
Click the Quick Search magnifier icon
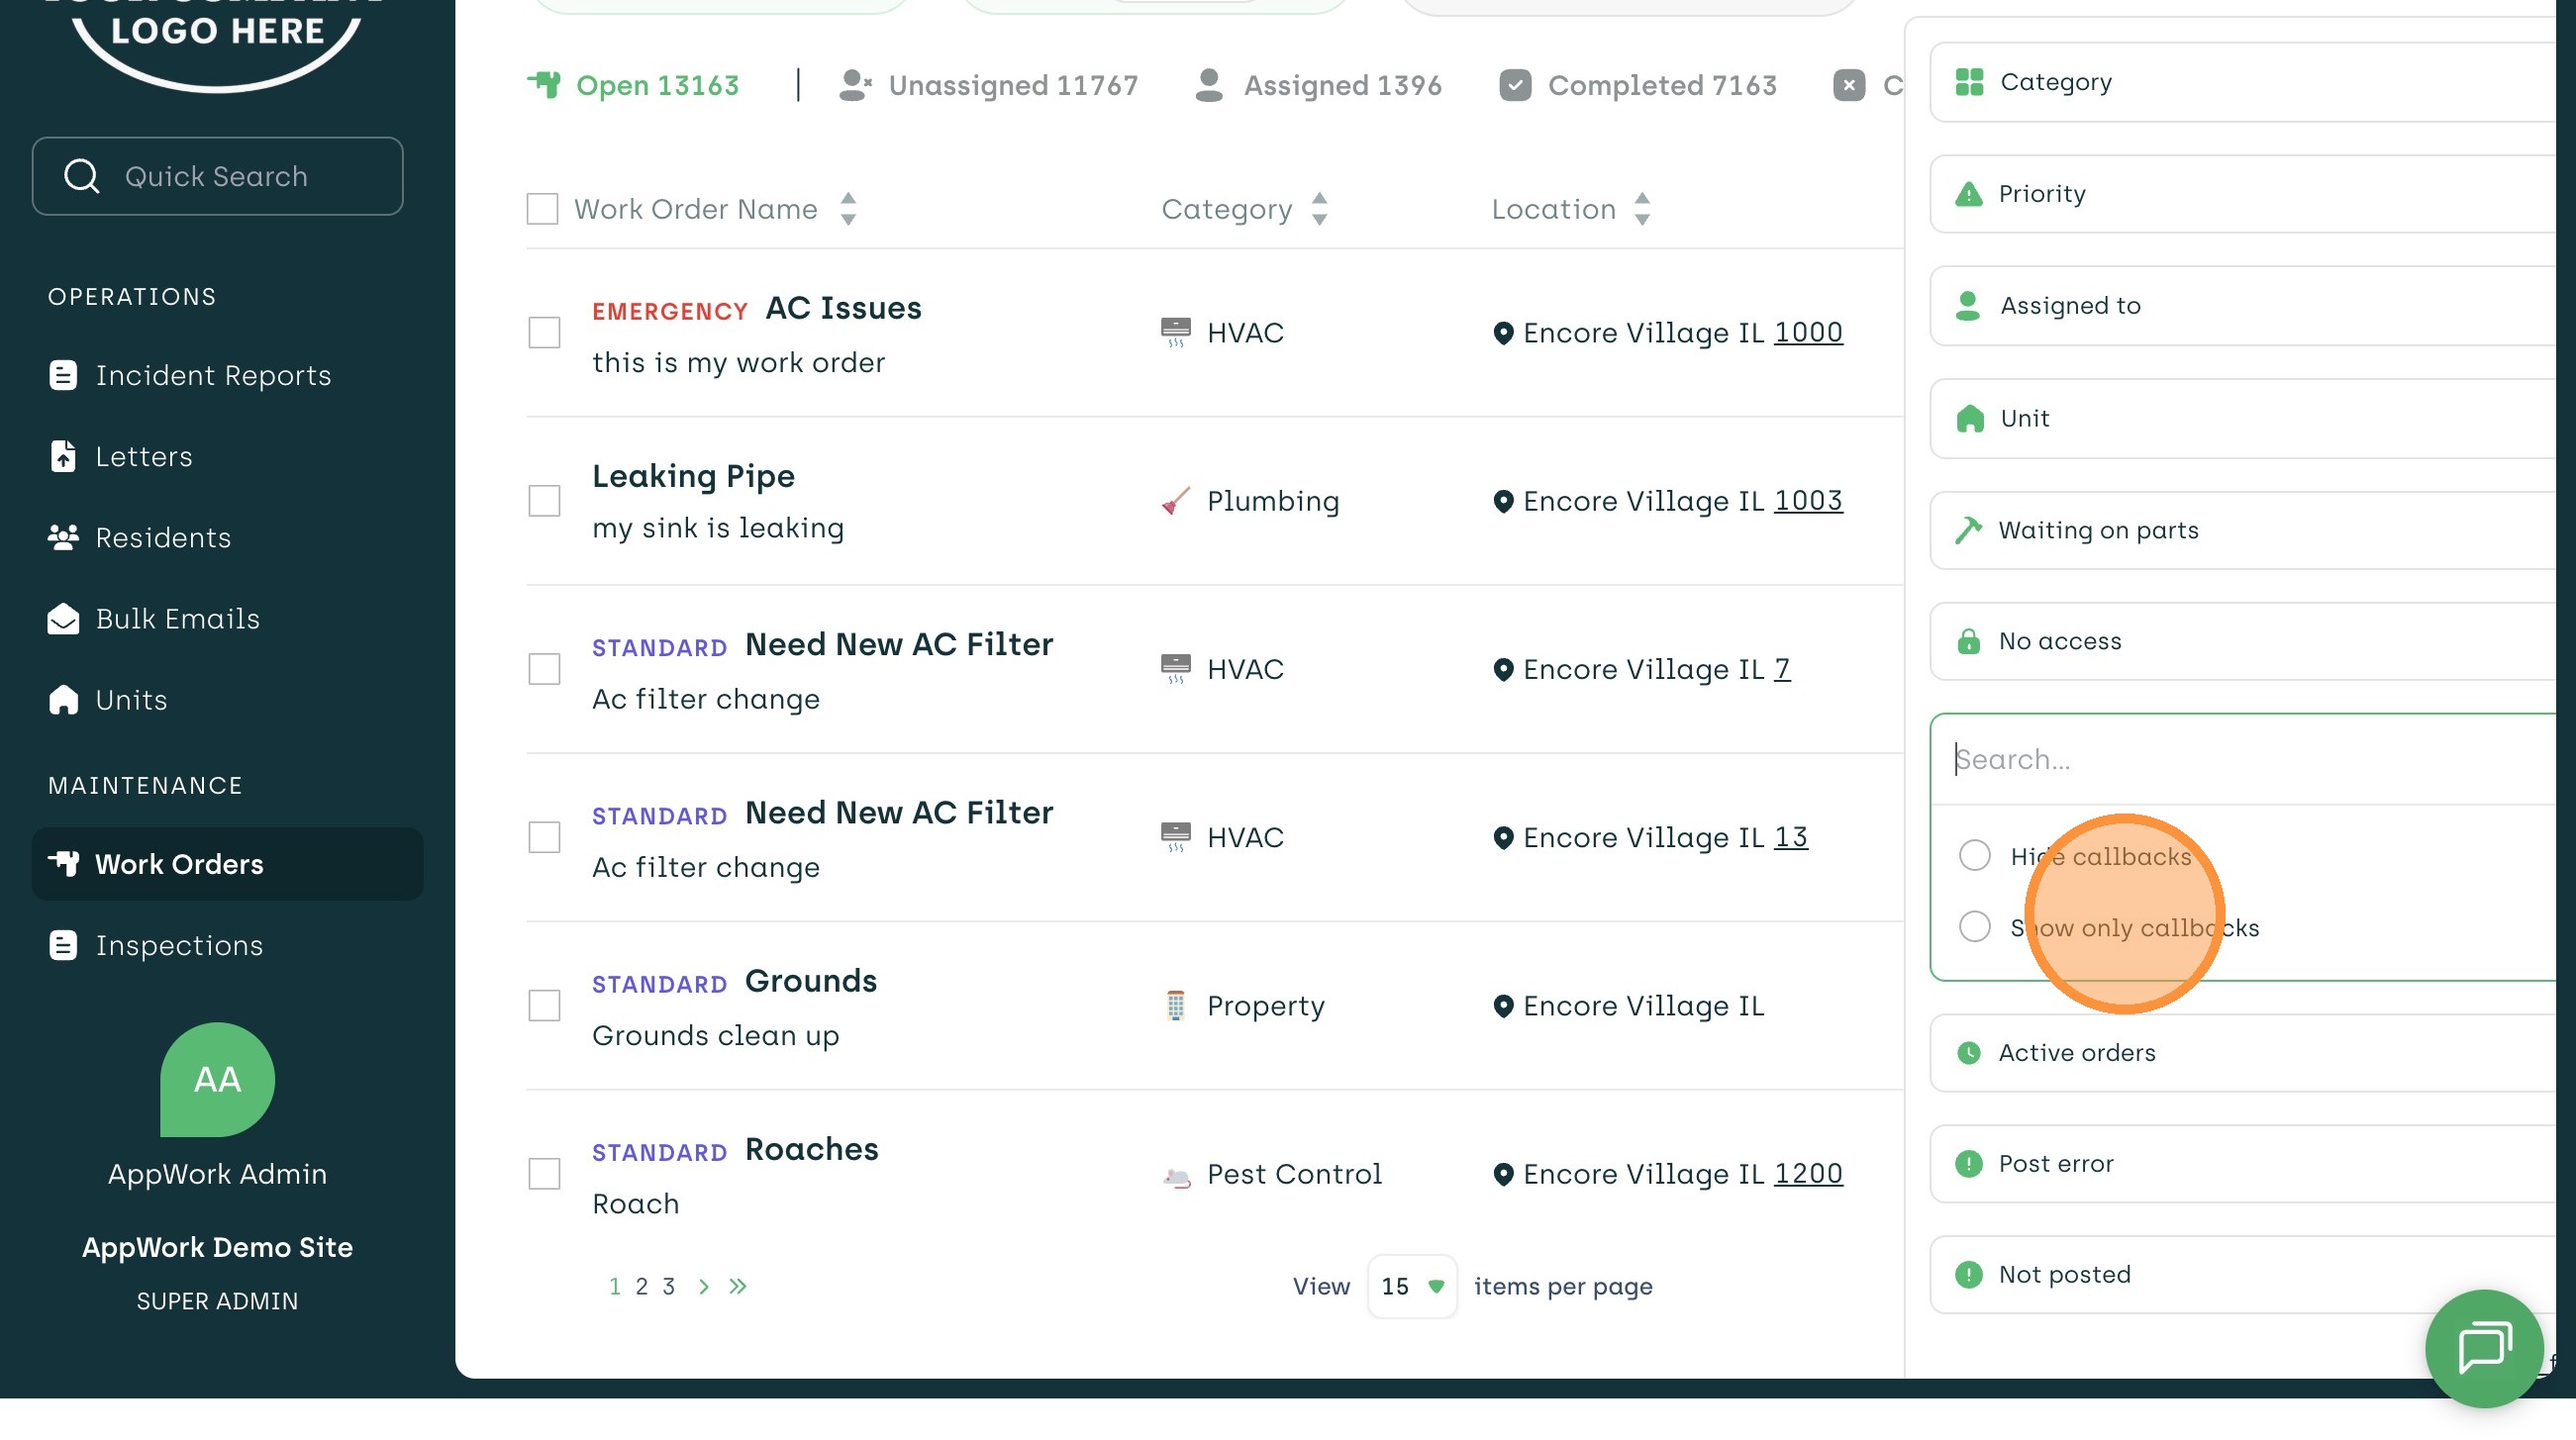(81, 176)
